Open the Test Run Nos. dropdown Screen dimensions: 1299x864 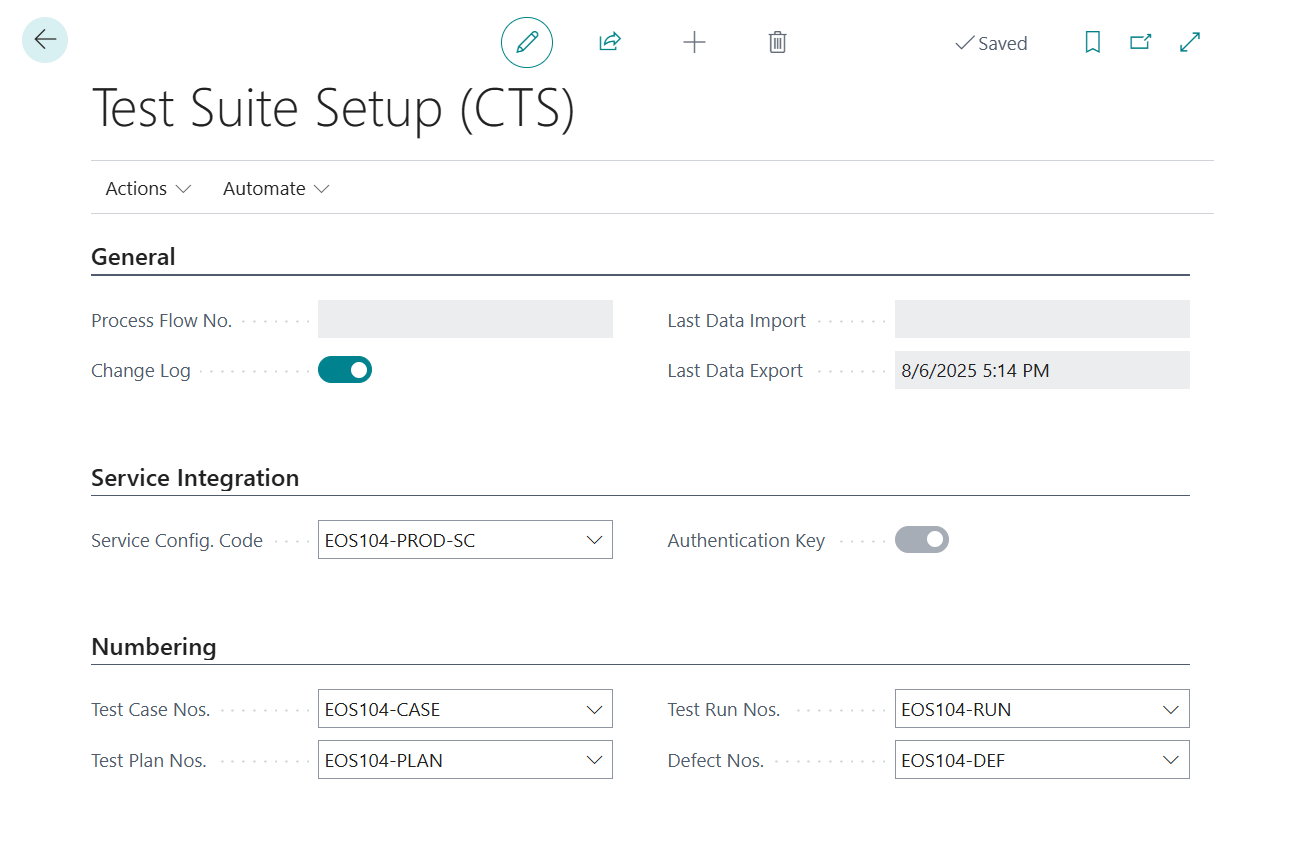pyautogui.click(x=1171, y=709)
